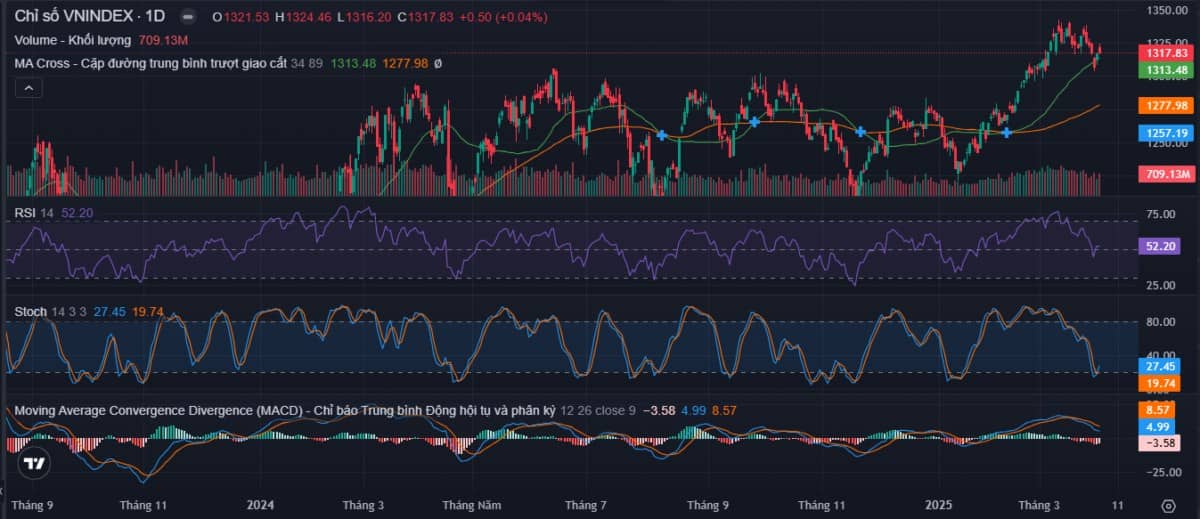Click the orange 1277.98 MA price label

tap(1167, 105)
